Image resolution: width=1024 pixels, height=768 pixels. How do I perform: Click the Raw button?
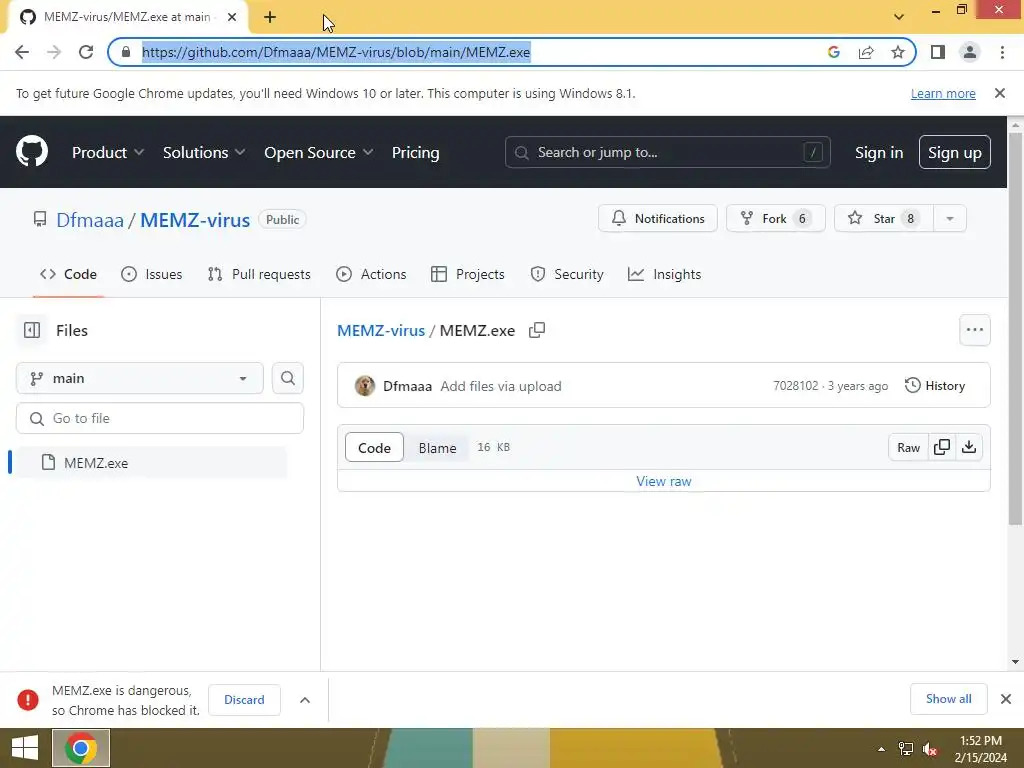908,447
